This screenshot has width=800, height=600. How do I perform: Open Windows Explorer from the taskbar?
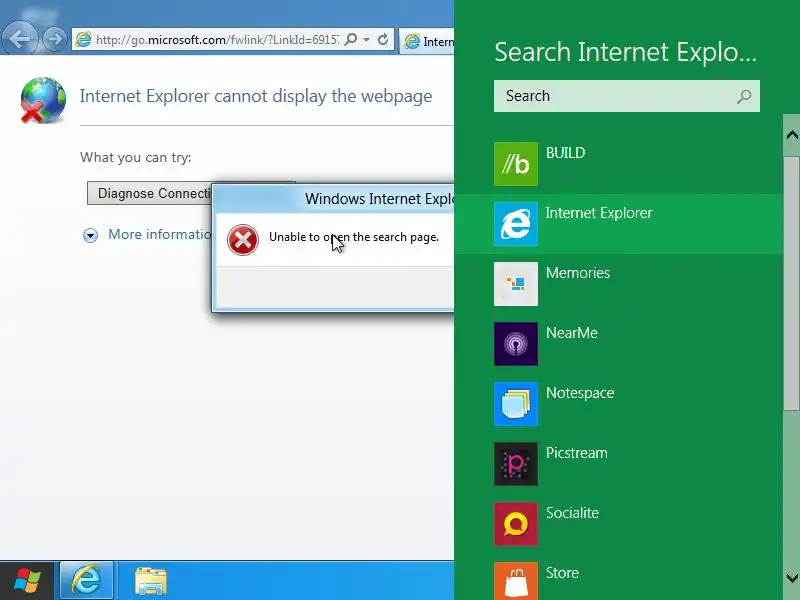(151, 582)
